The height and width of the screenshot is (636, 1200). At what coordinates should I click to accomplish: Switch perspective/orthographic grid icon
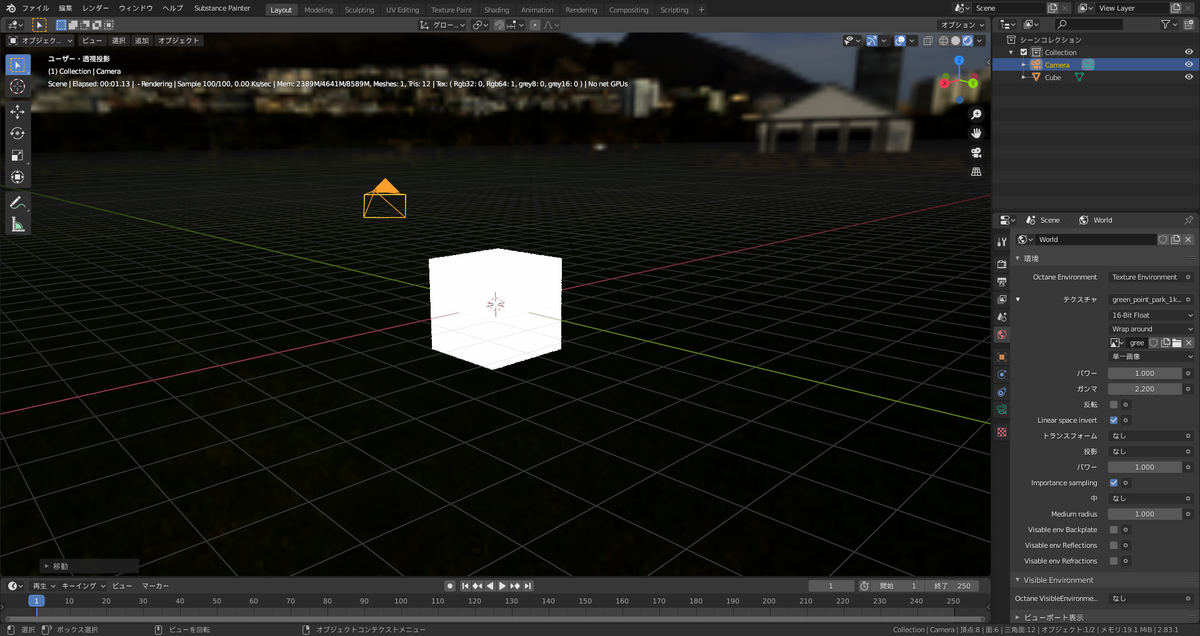click(977, 172)
